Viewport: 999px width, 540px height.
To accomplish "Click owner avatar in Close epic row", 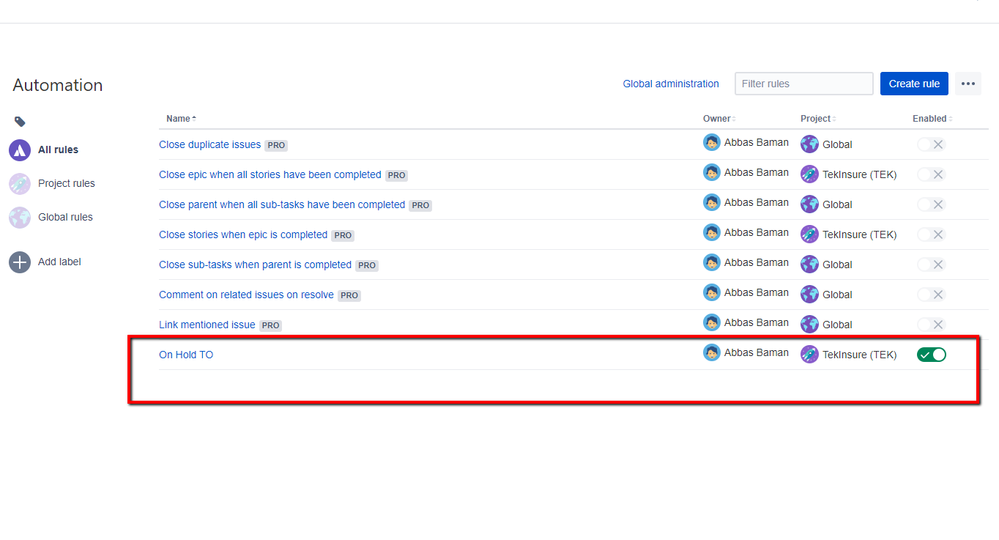I will [x=712, y=173].
